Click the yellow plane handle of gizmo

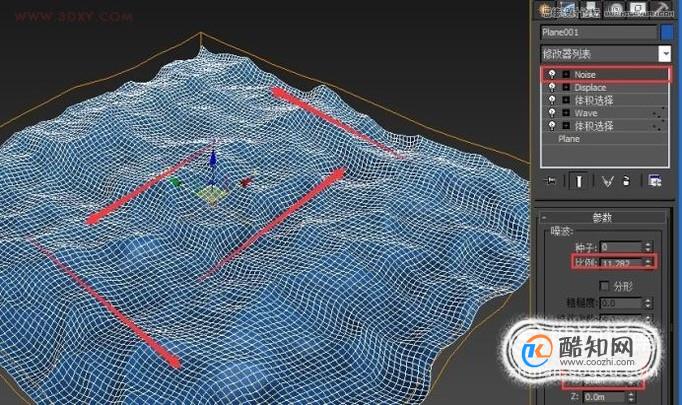[x=212, y=195]
